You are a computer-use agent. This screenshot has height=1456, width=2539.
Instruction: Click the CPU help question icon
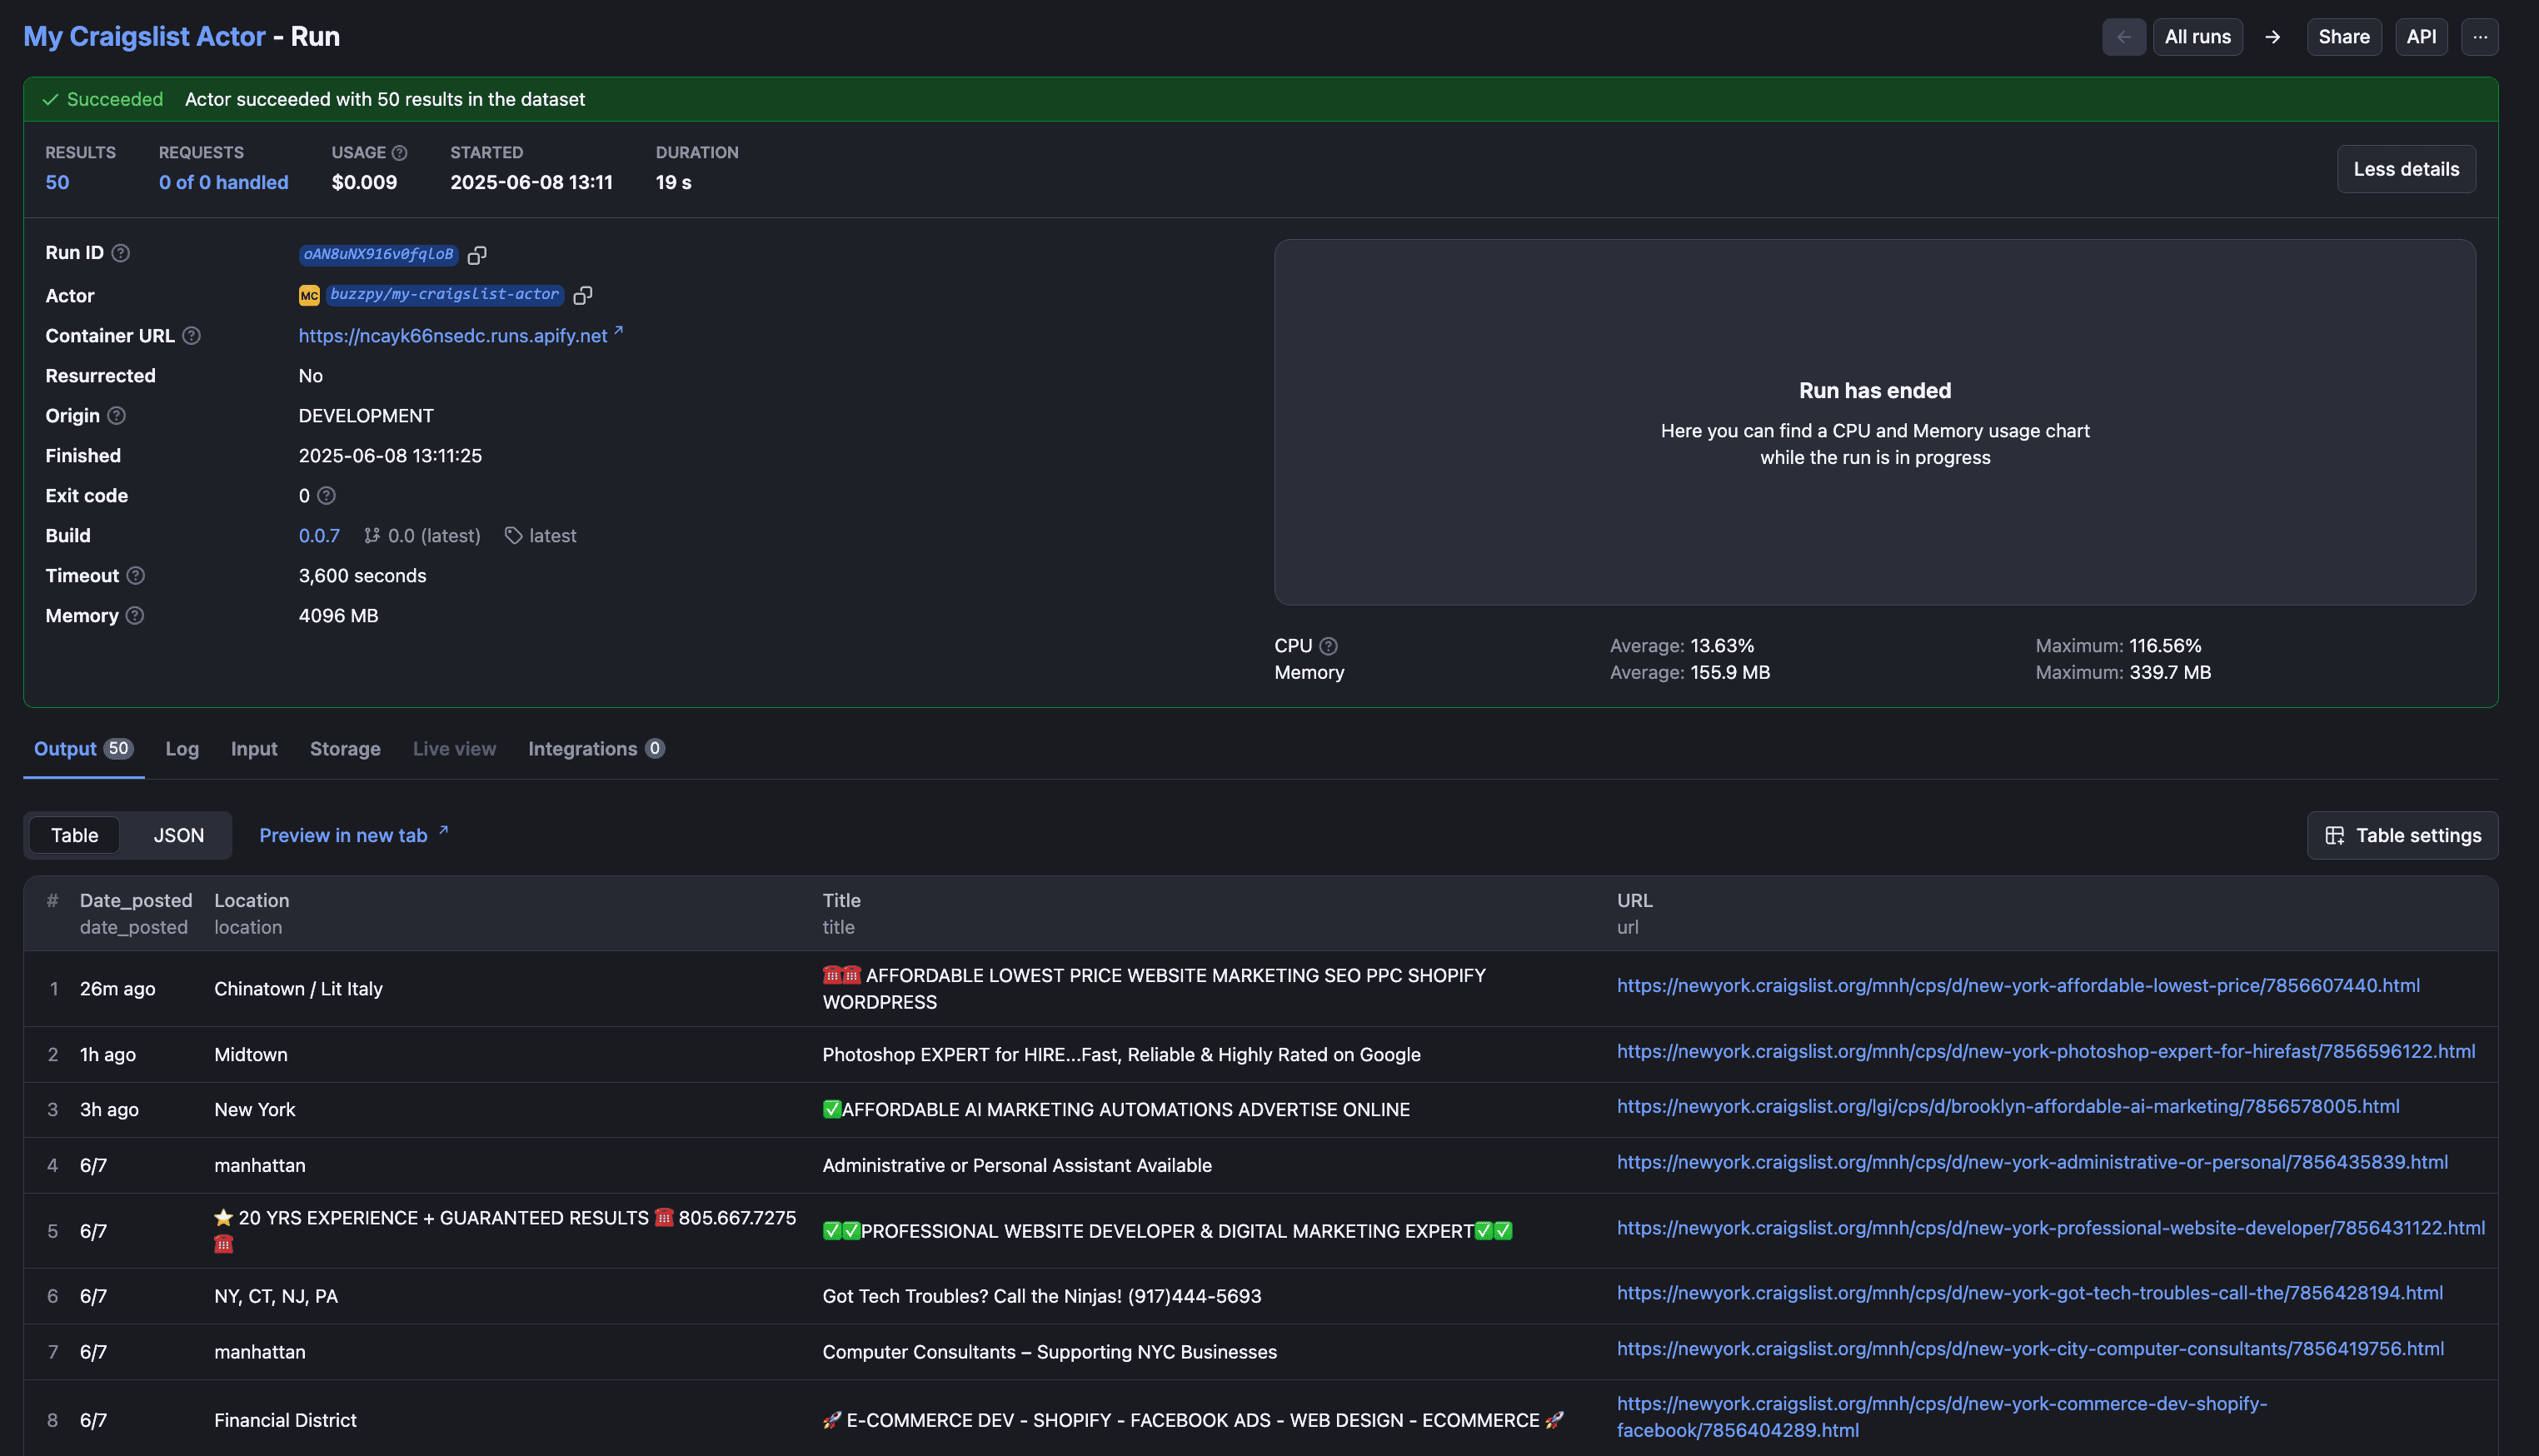(x=1328, y=646)
